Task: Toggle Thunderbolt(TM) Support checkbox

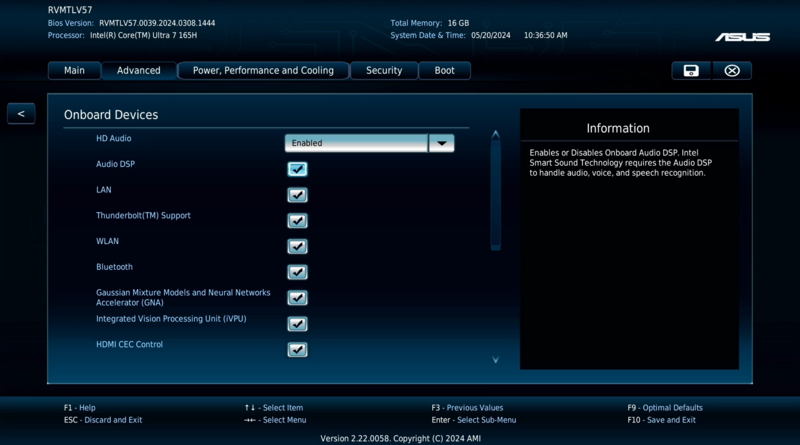Action: tap(297, 220)
